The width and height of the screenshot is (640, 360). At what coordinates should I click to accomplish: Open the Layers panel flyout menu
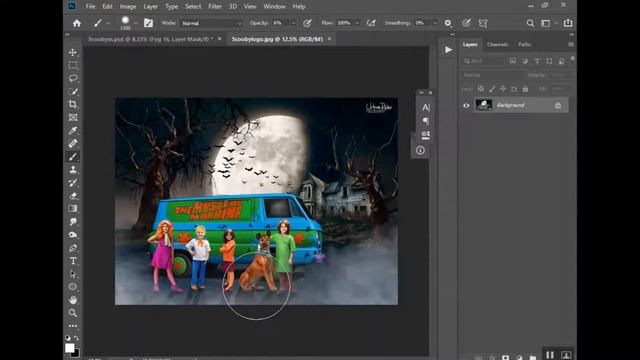[571, 44]
